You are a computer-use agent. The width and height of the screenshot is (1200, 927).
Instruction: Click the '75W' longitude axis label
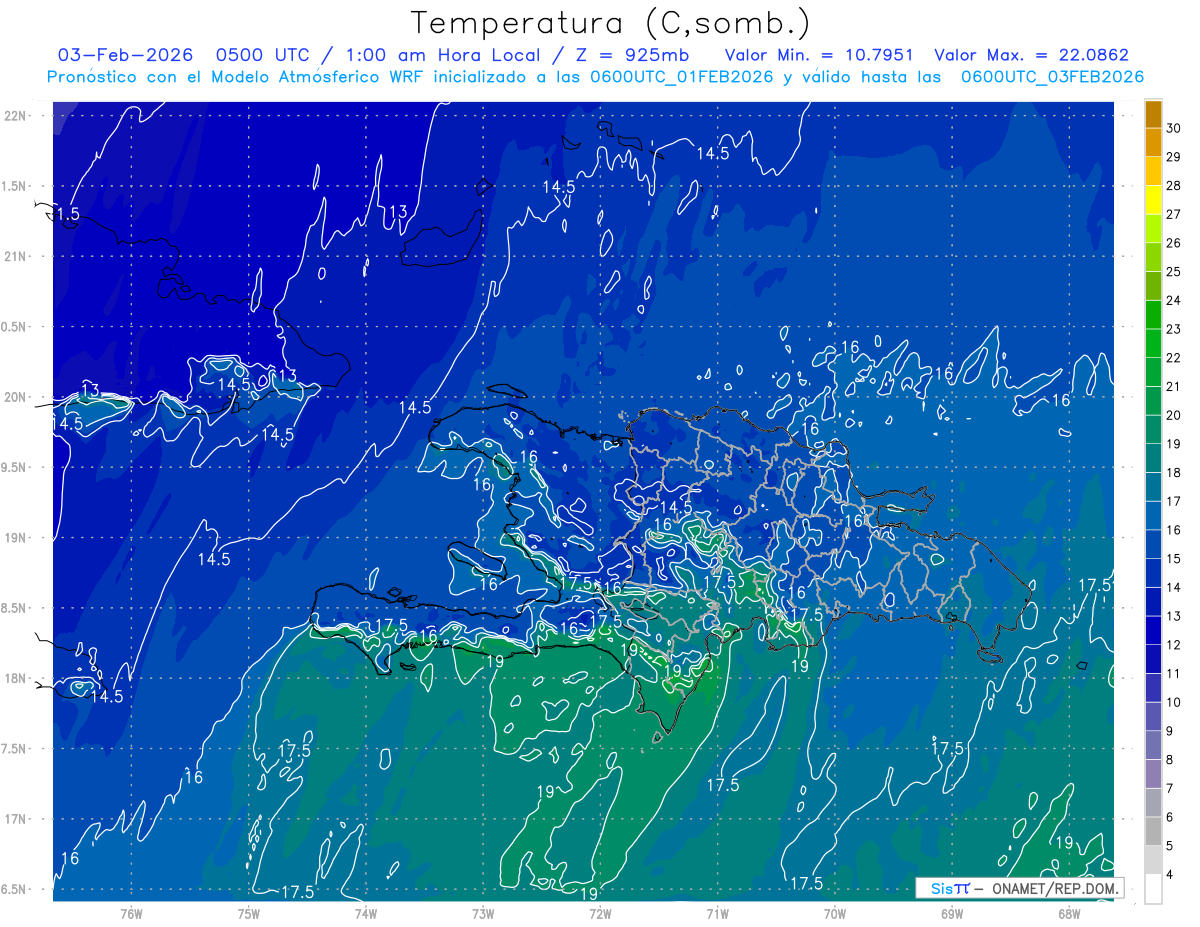(x=249, y=914)
